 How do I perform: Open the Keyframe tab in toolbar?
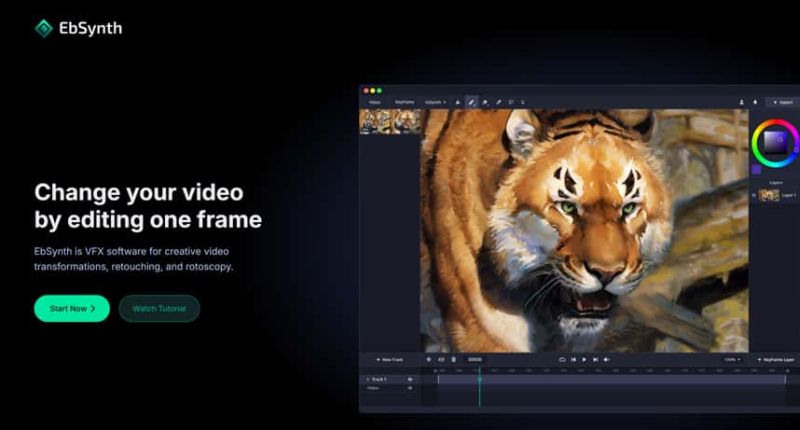404,102
